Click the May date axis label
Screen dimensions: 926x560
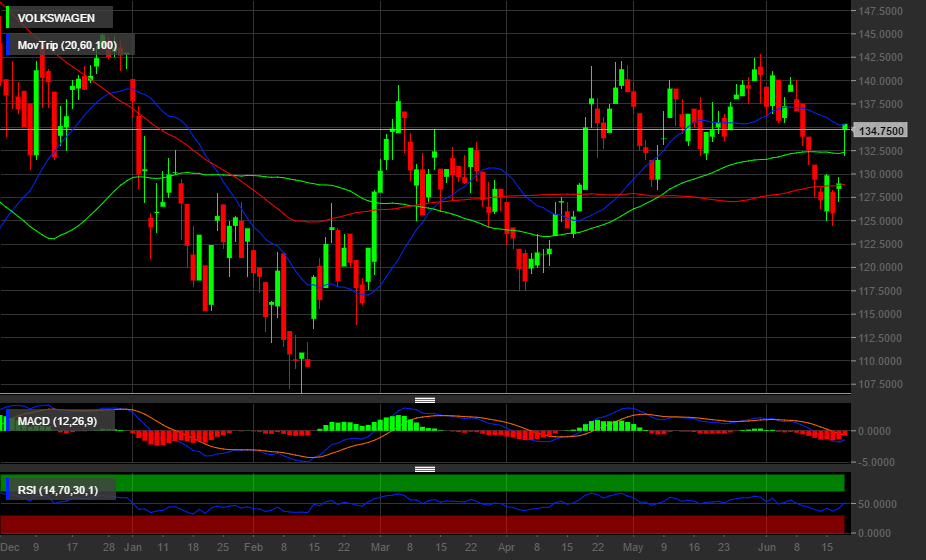(632, 548)
